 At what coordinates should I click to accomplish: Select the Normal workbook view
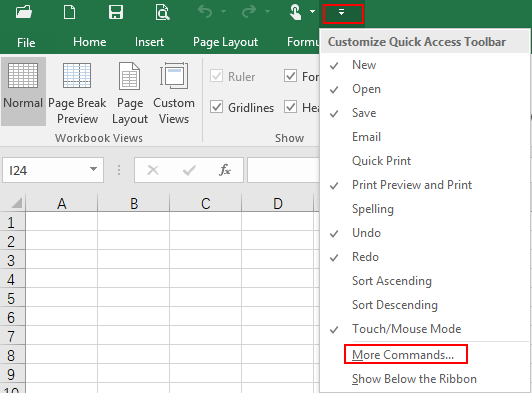tap(23, 91)
